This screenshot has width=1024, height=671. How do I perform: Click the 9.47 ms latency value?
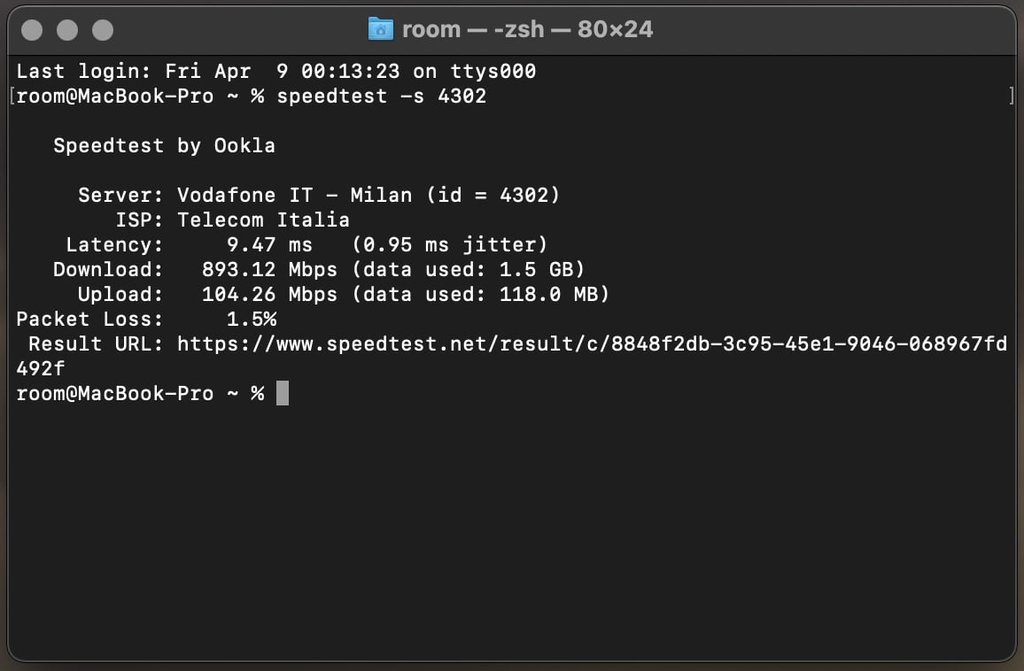pyautogui.click(x=270, y=244)
